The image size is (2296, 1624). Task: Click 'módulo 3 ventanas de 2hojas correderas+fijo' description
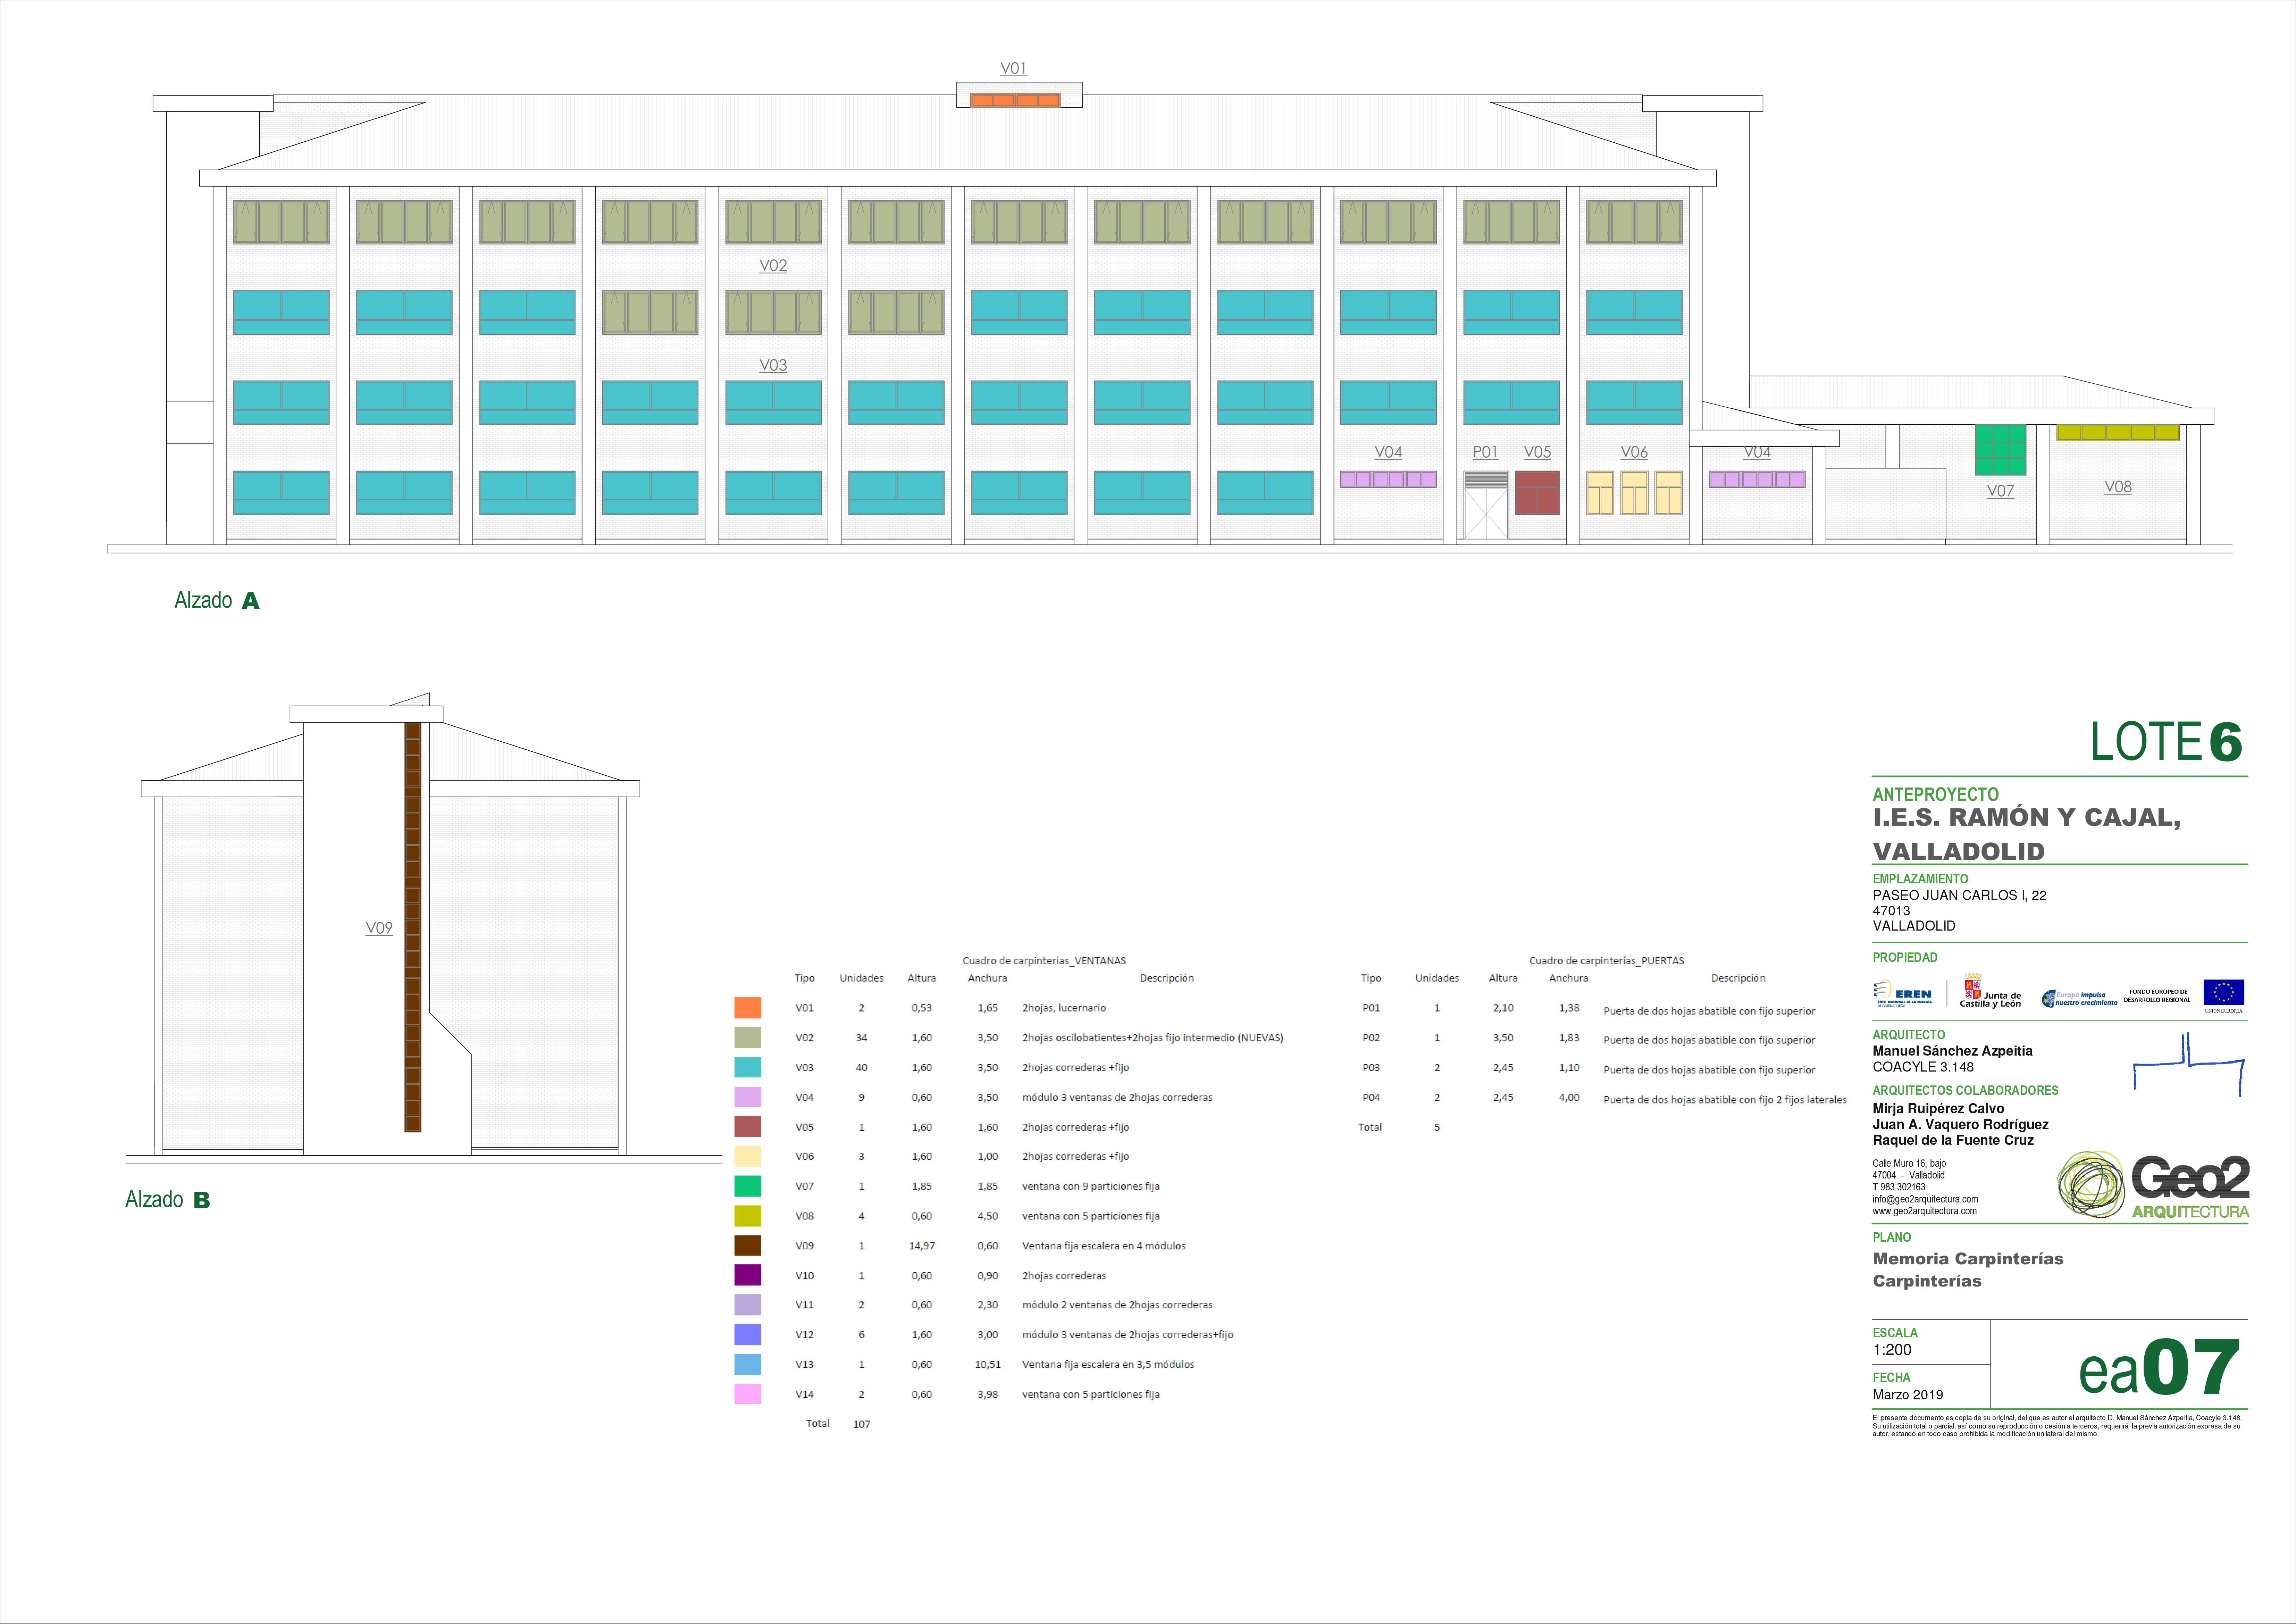point(1128,1335)
